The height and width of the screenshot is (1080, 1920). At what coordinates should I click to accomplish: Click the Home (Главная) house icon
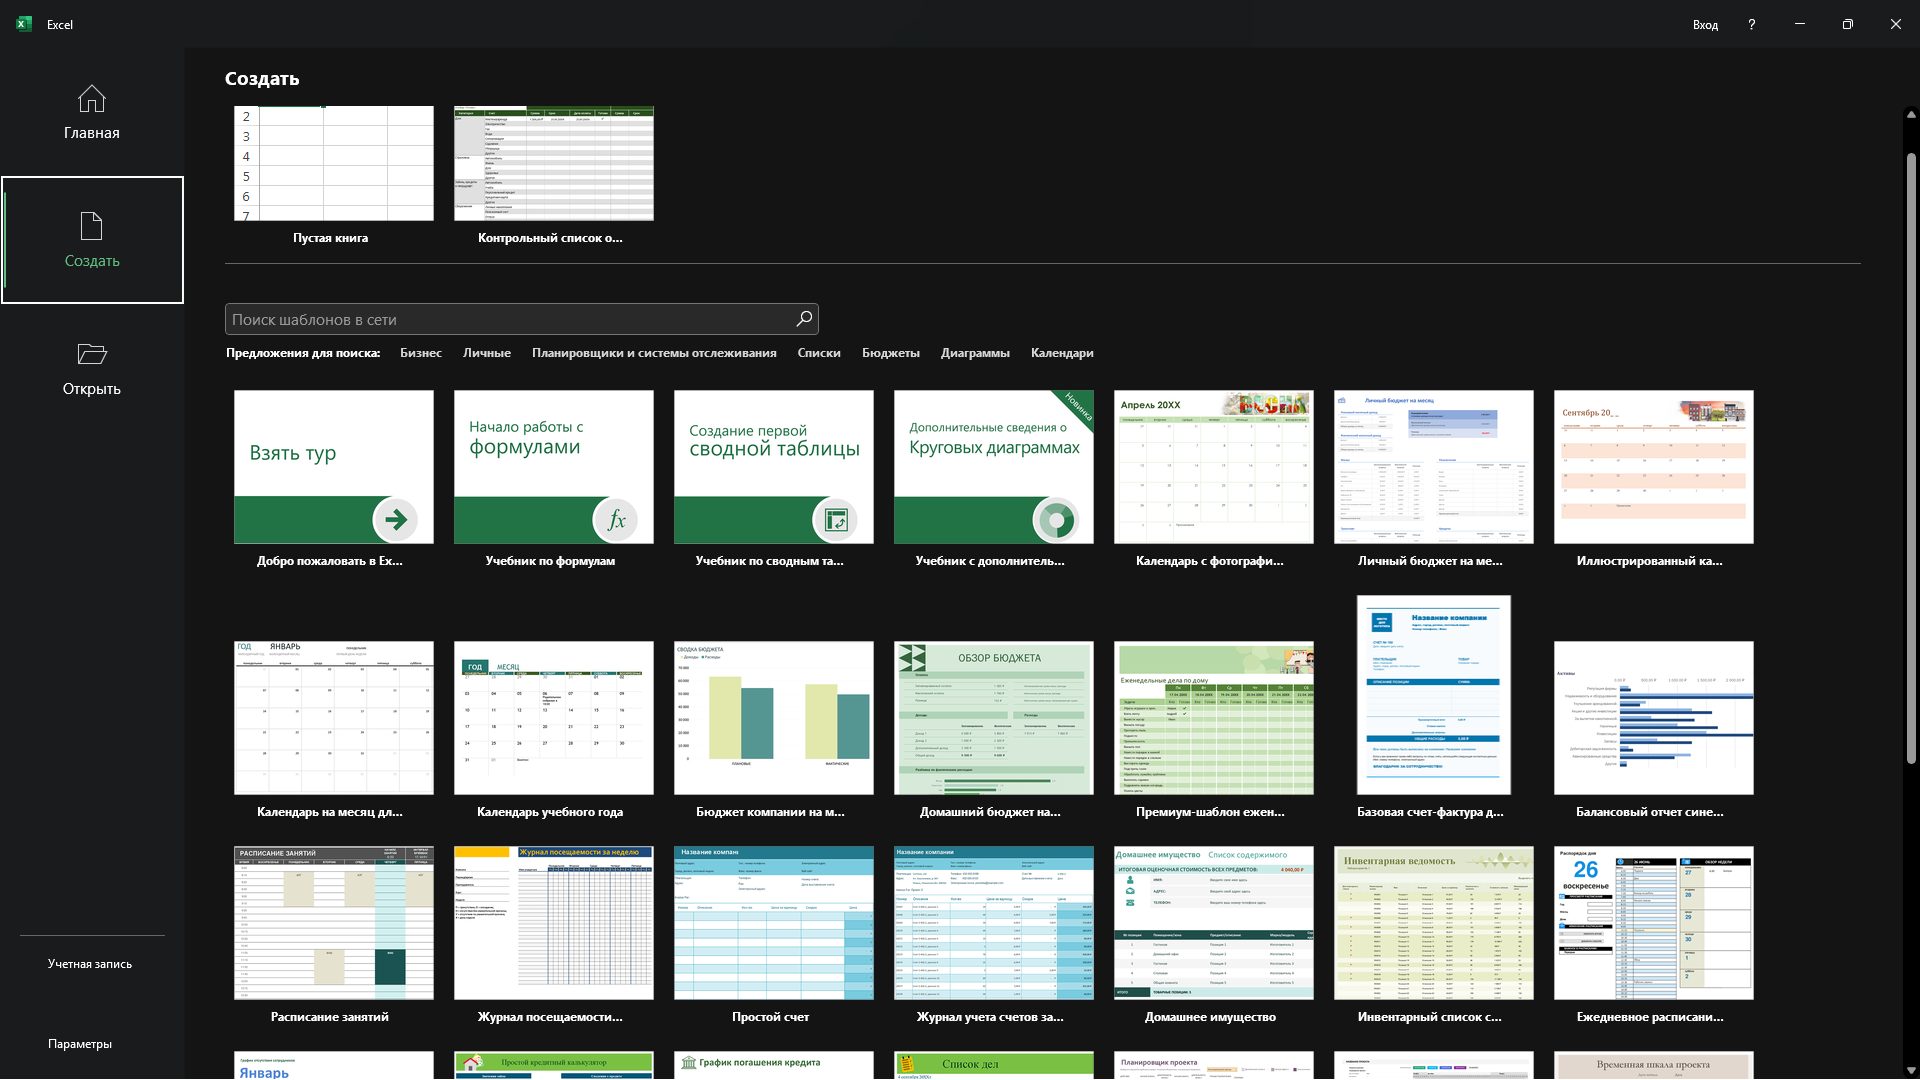(91, 99)
